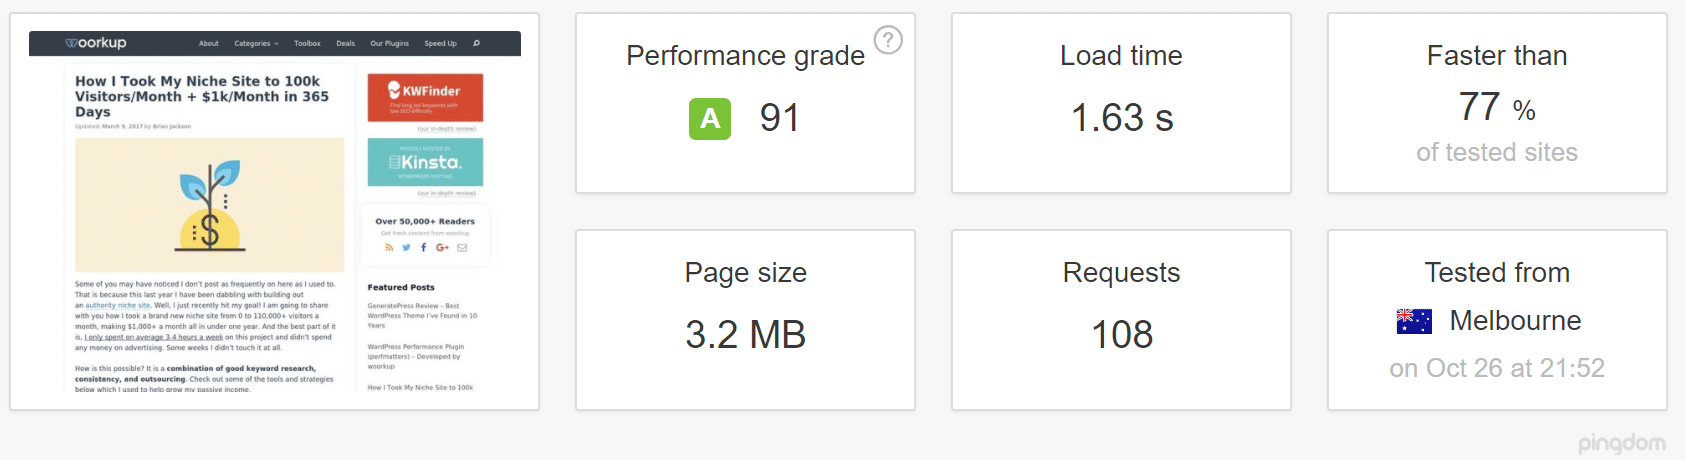Click the Kinsta hosting banner

425,162
